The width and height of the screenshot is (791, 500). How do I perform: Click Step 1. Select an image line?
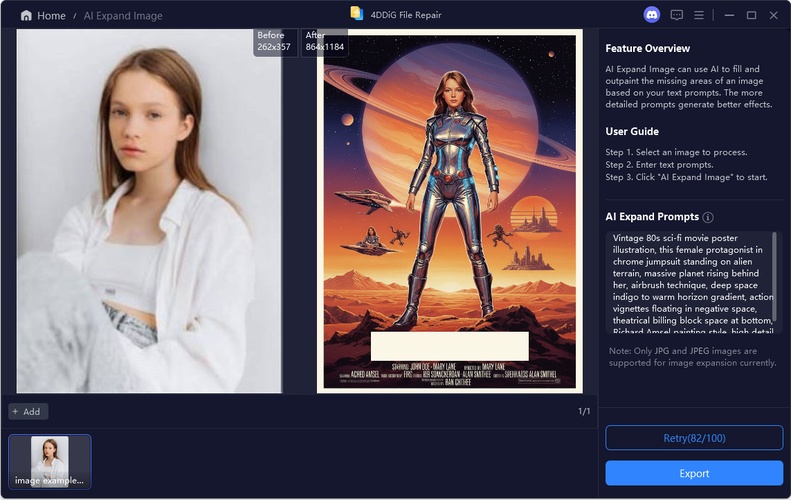[x=676, y=152]
